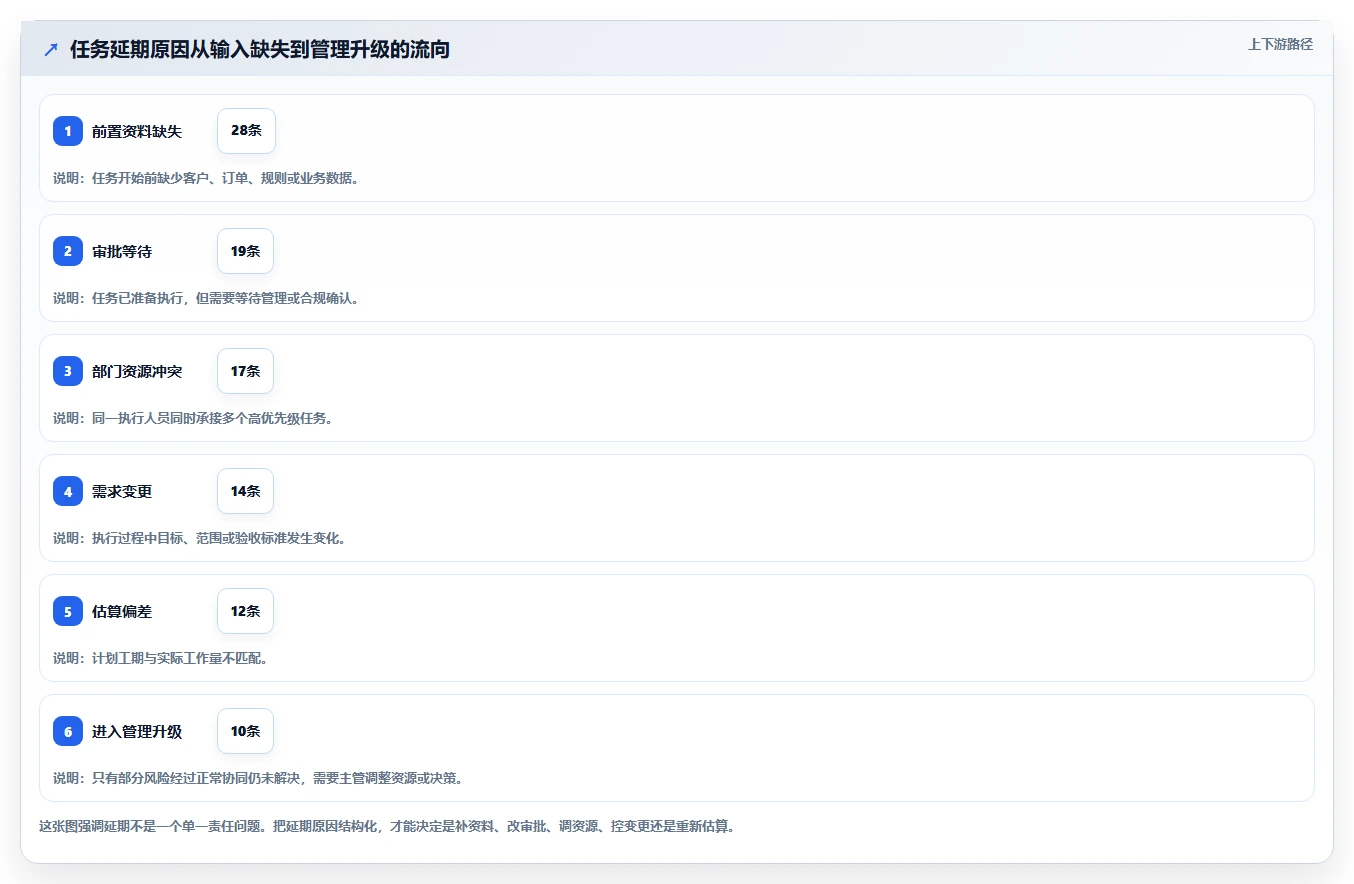The image size is (1354, 884).
Task: Click the 部门资源冲突 step name
Action: coord(137,371)
